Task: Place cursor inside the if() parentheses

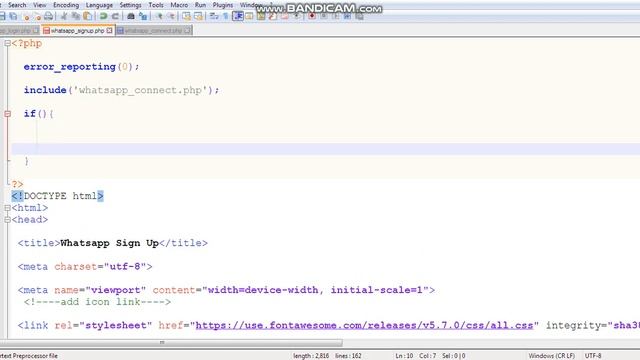Action: (42, 114)
